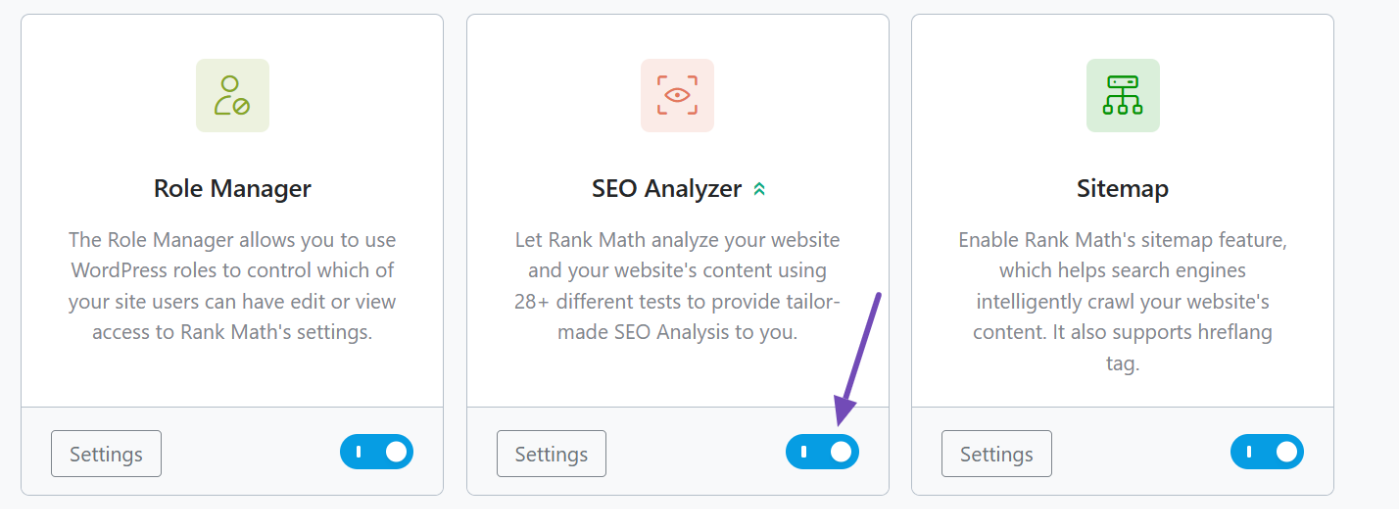Viewport: 1399px width, 509px height.
Task: Select the SEO Analyzer title text
Action: 666,188
